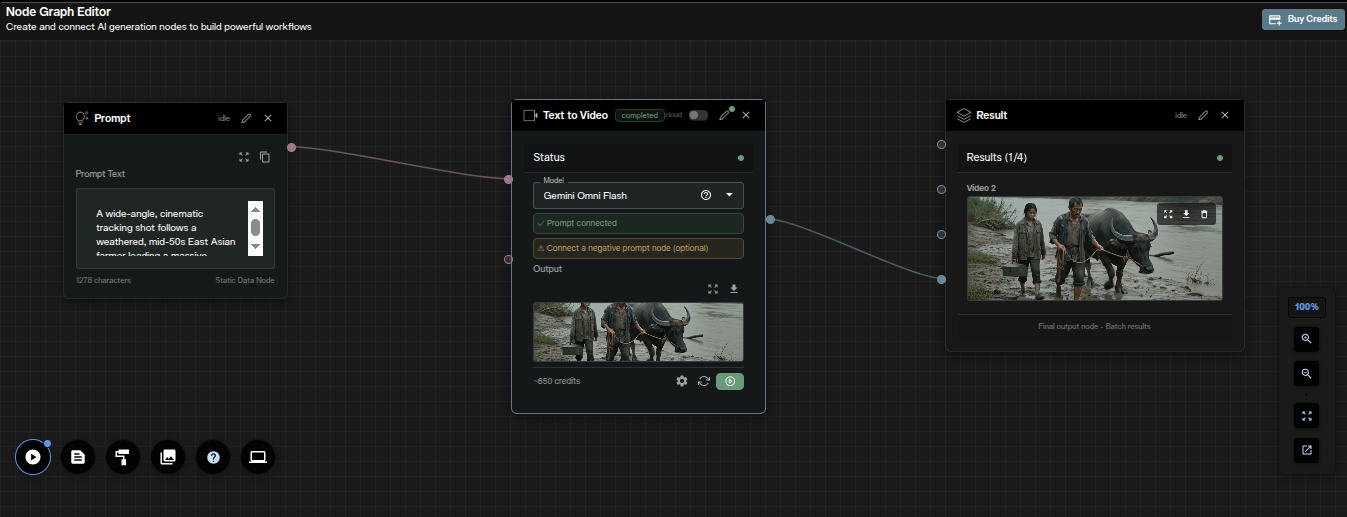Image resolution: width=1347 pixels, height=517 pixels.
Task: Expand the prompt text to fullscreen
Action: (244, 157)
